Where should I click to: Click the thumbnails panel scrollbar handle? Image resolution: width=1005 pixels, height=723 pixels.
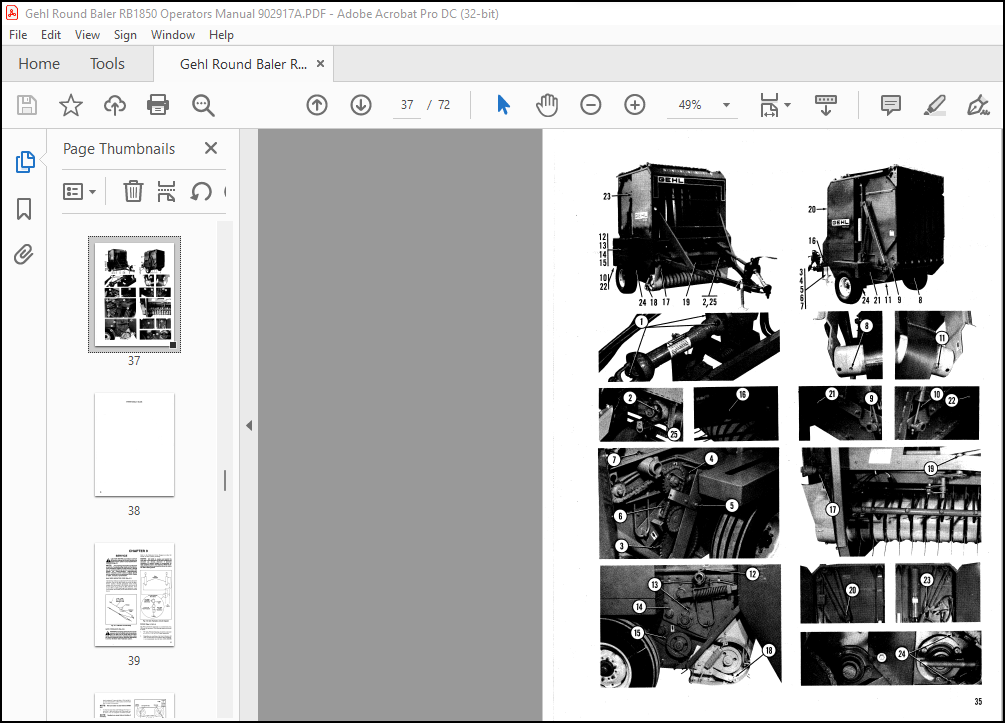click(x=224, y=480)
